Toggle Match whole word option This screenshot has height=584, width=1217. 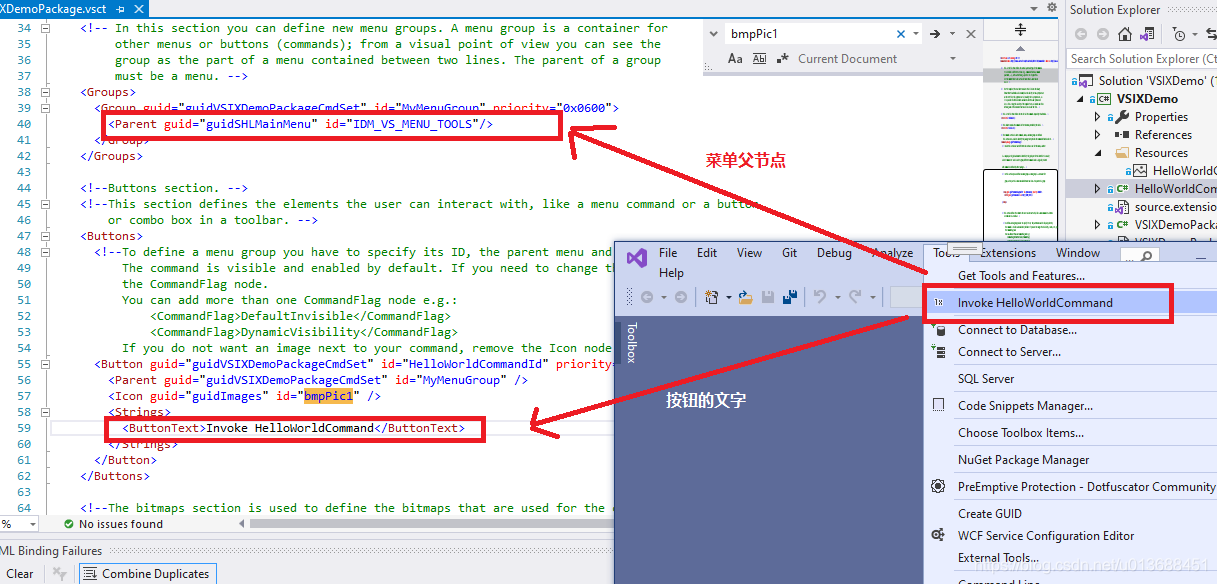[759, 59]
